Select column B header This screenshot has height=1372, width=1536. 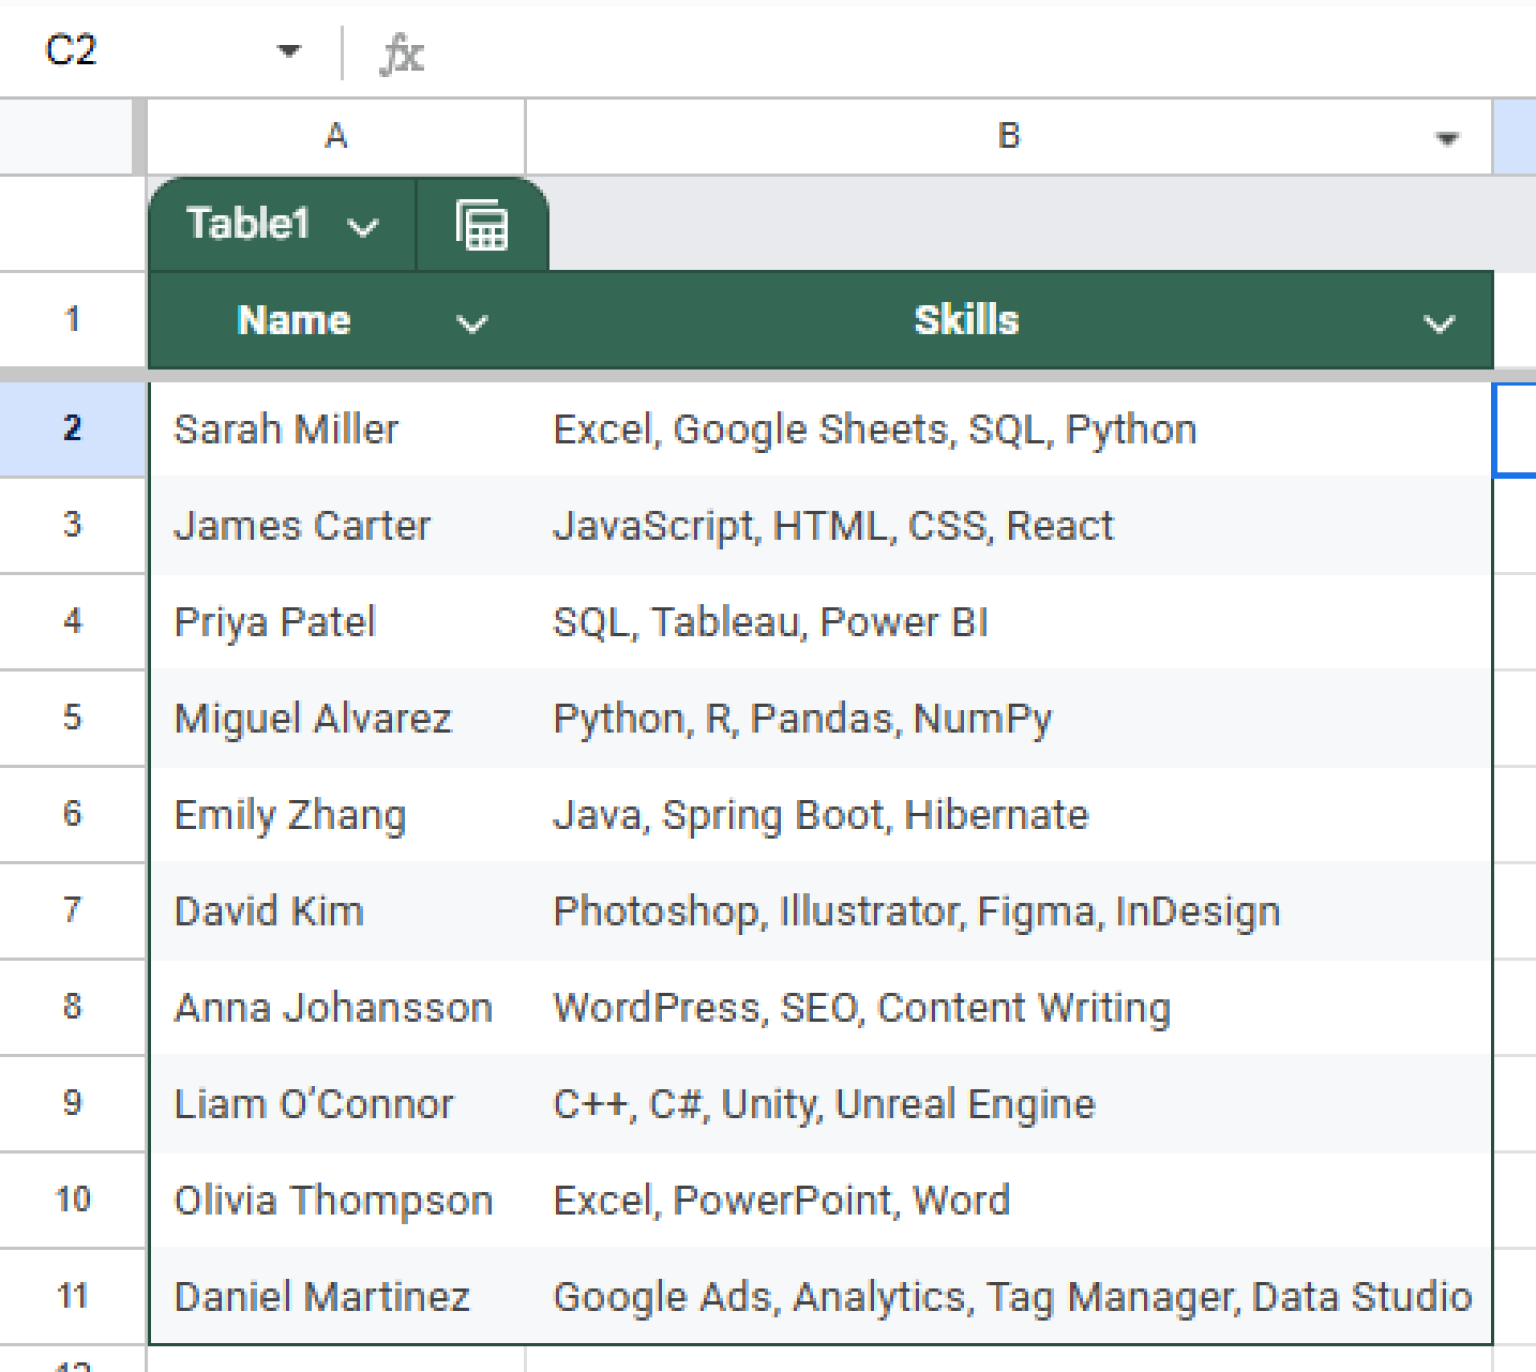(1008, 137)
